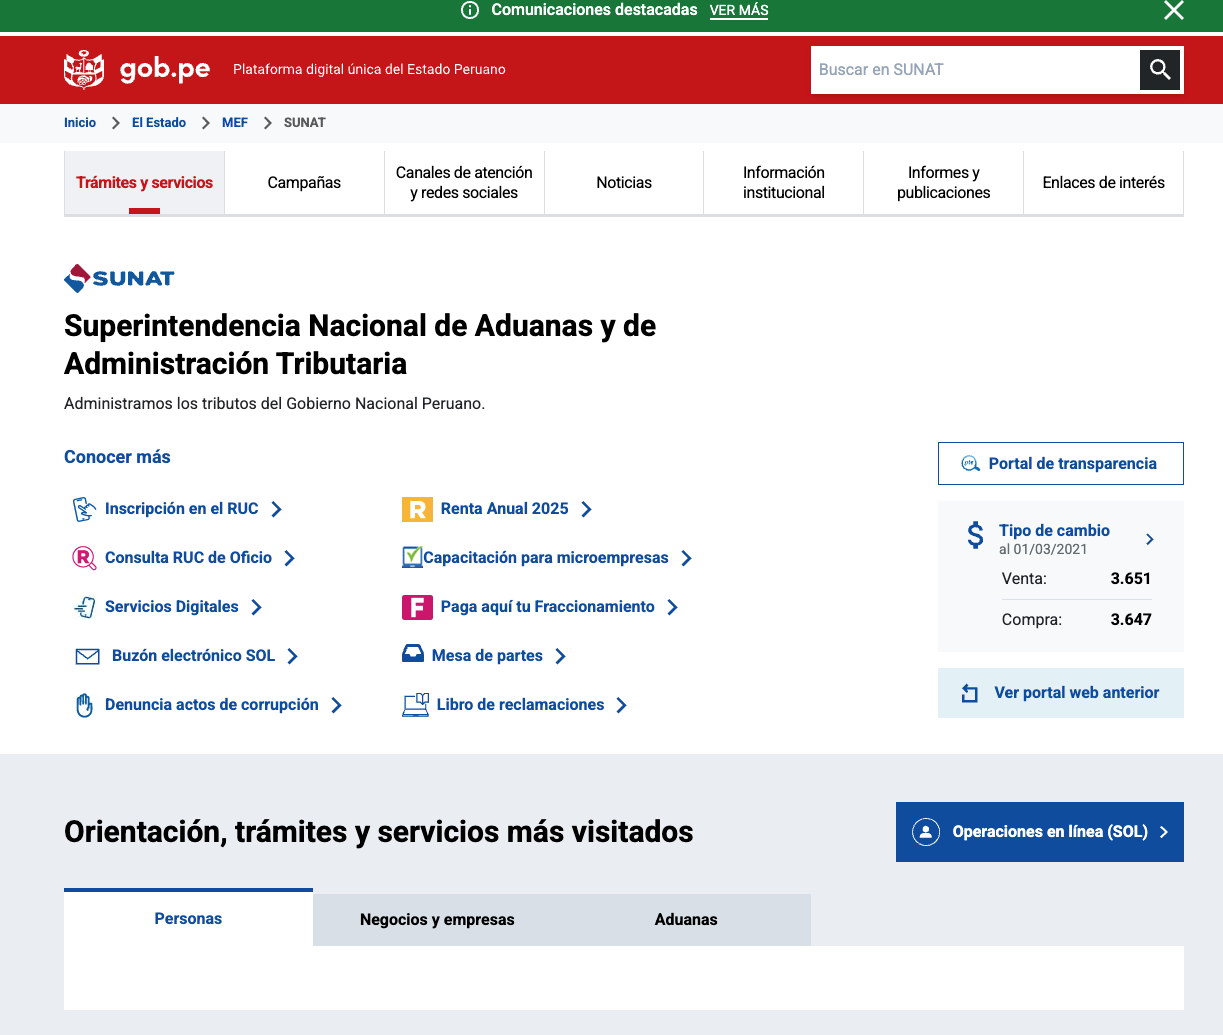Viewport: 1223px width, 1035px height.
Task: Open Capacitación para microempresas link
Action: 546,558
